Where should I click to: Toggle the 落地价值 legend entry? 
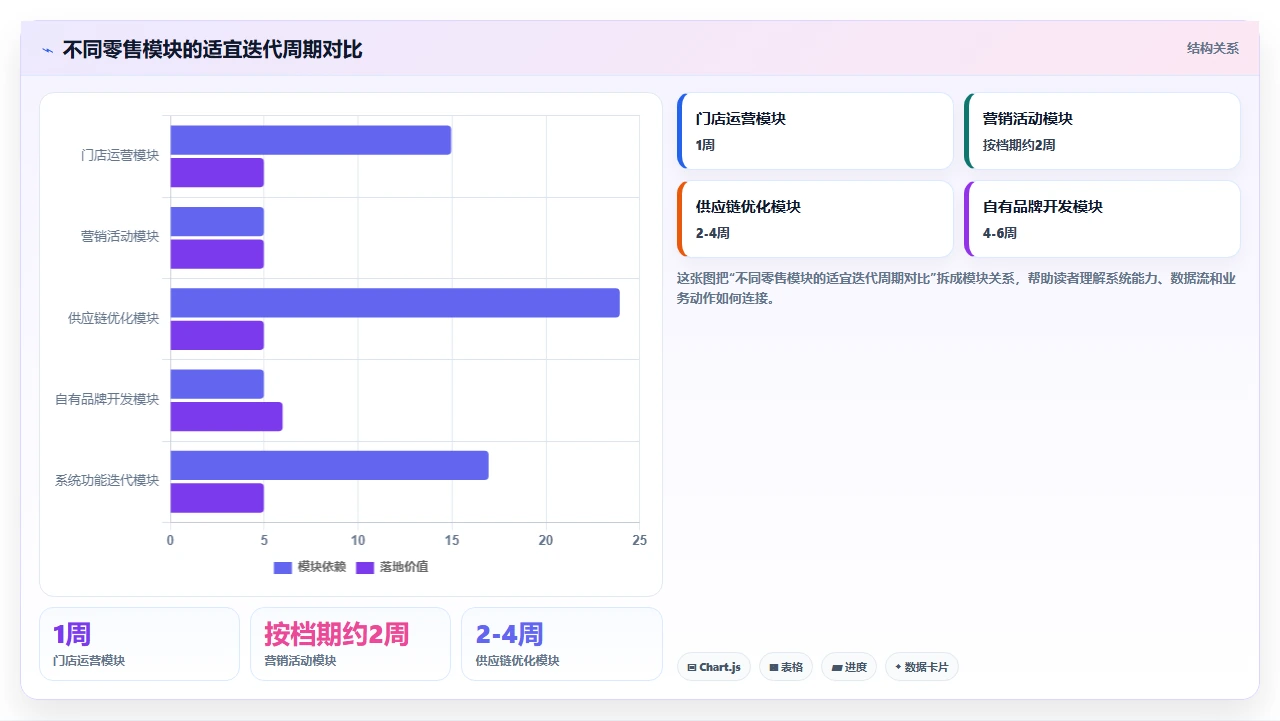(392, 567)
